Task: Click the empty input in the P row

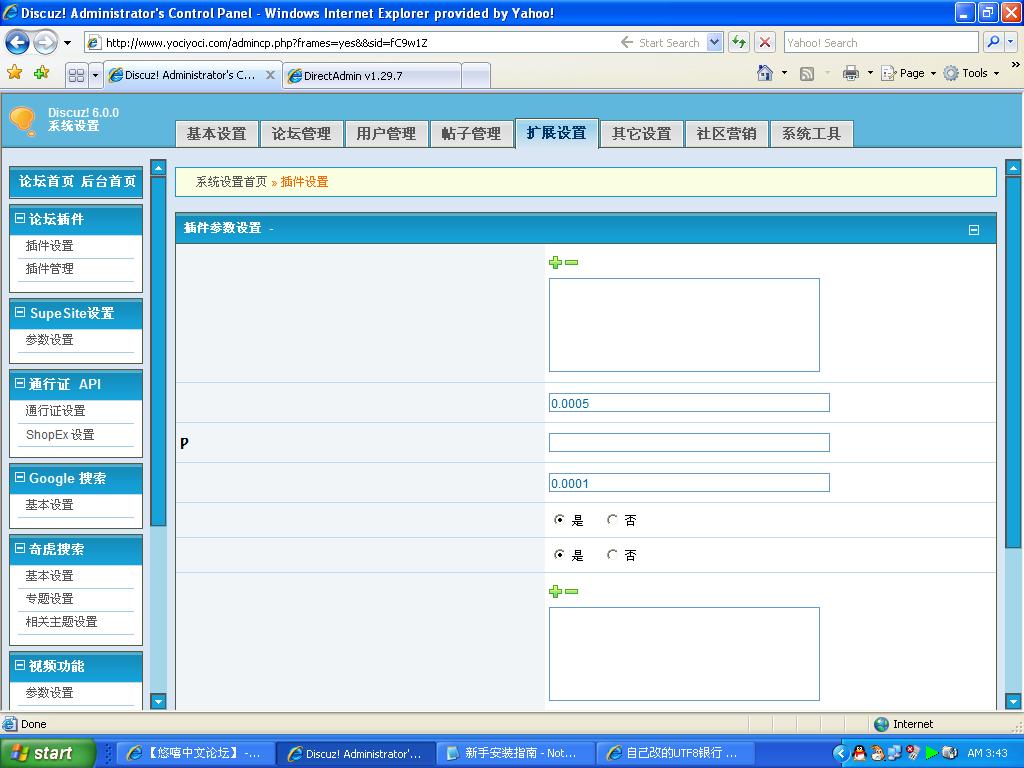Action: pos(689,443)
